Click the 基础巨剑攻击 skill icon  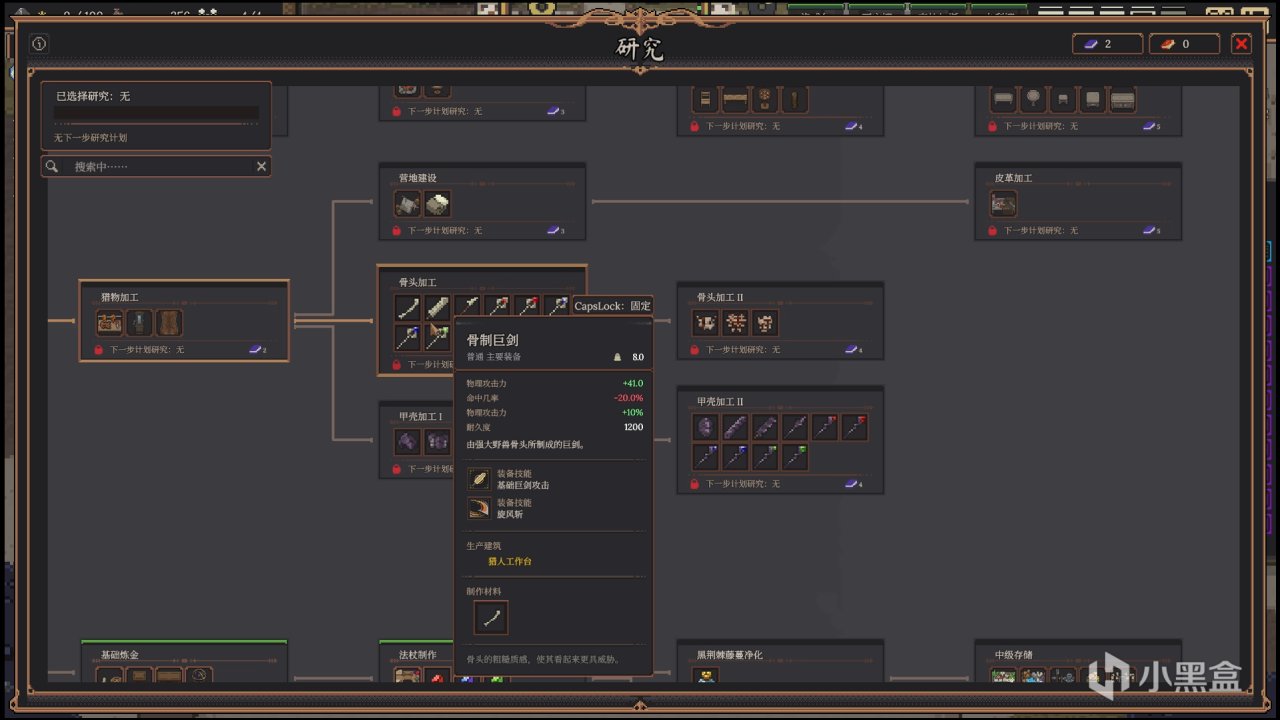(479, 479)
